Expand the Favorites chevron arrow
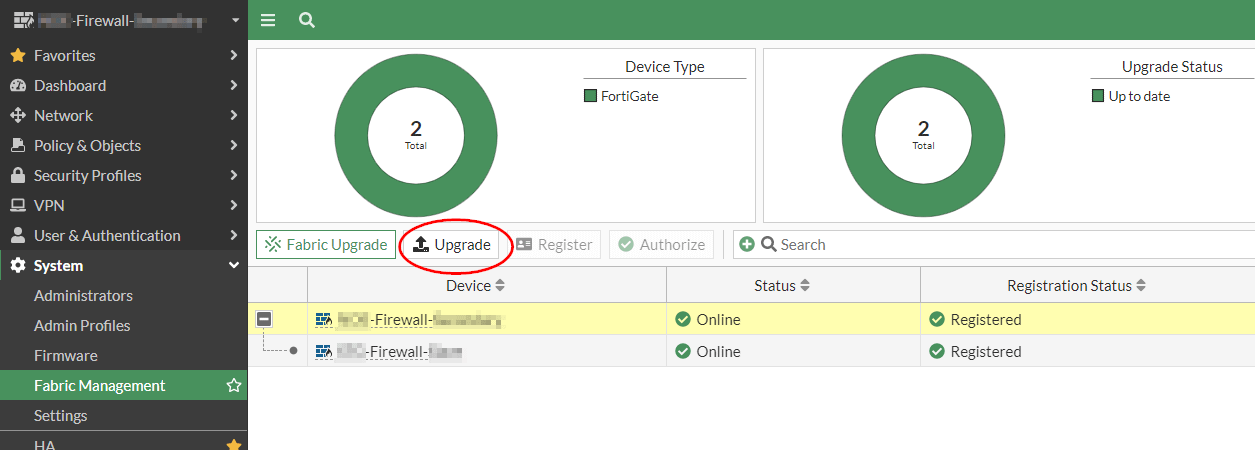1255x450 pixels. [233, 55]
